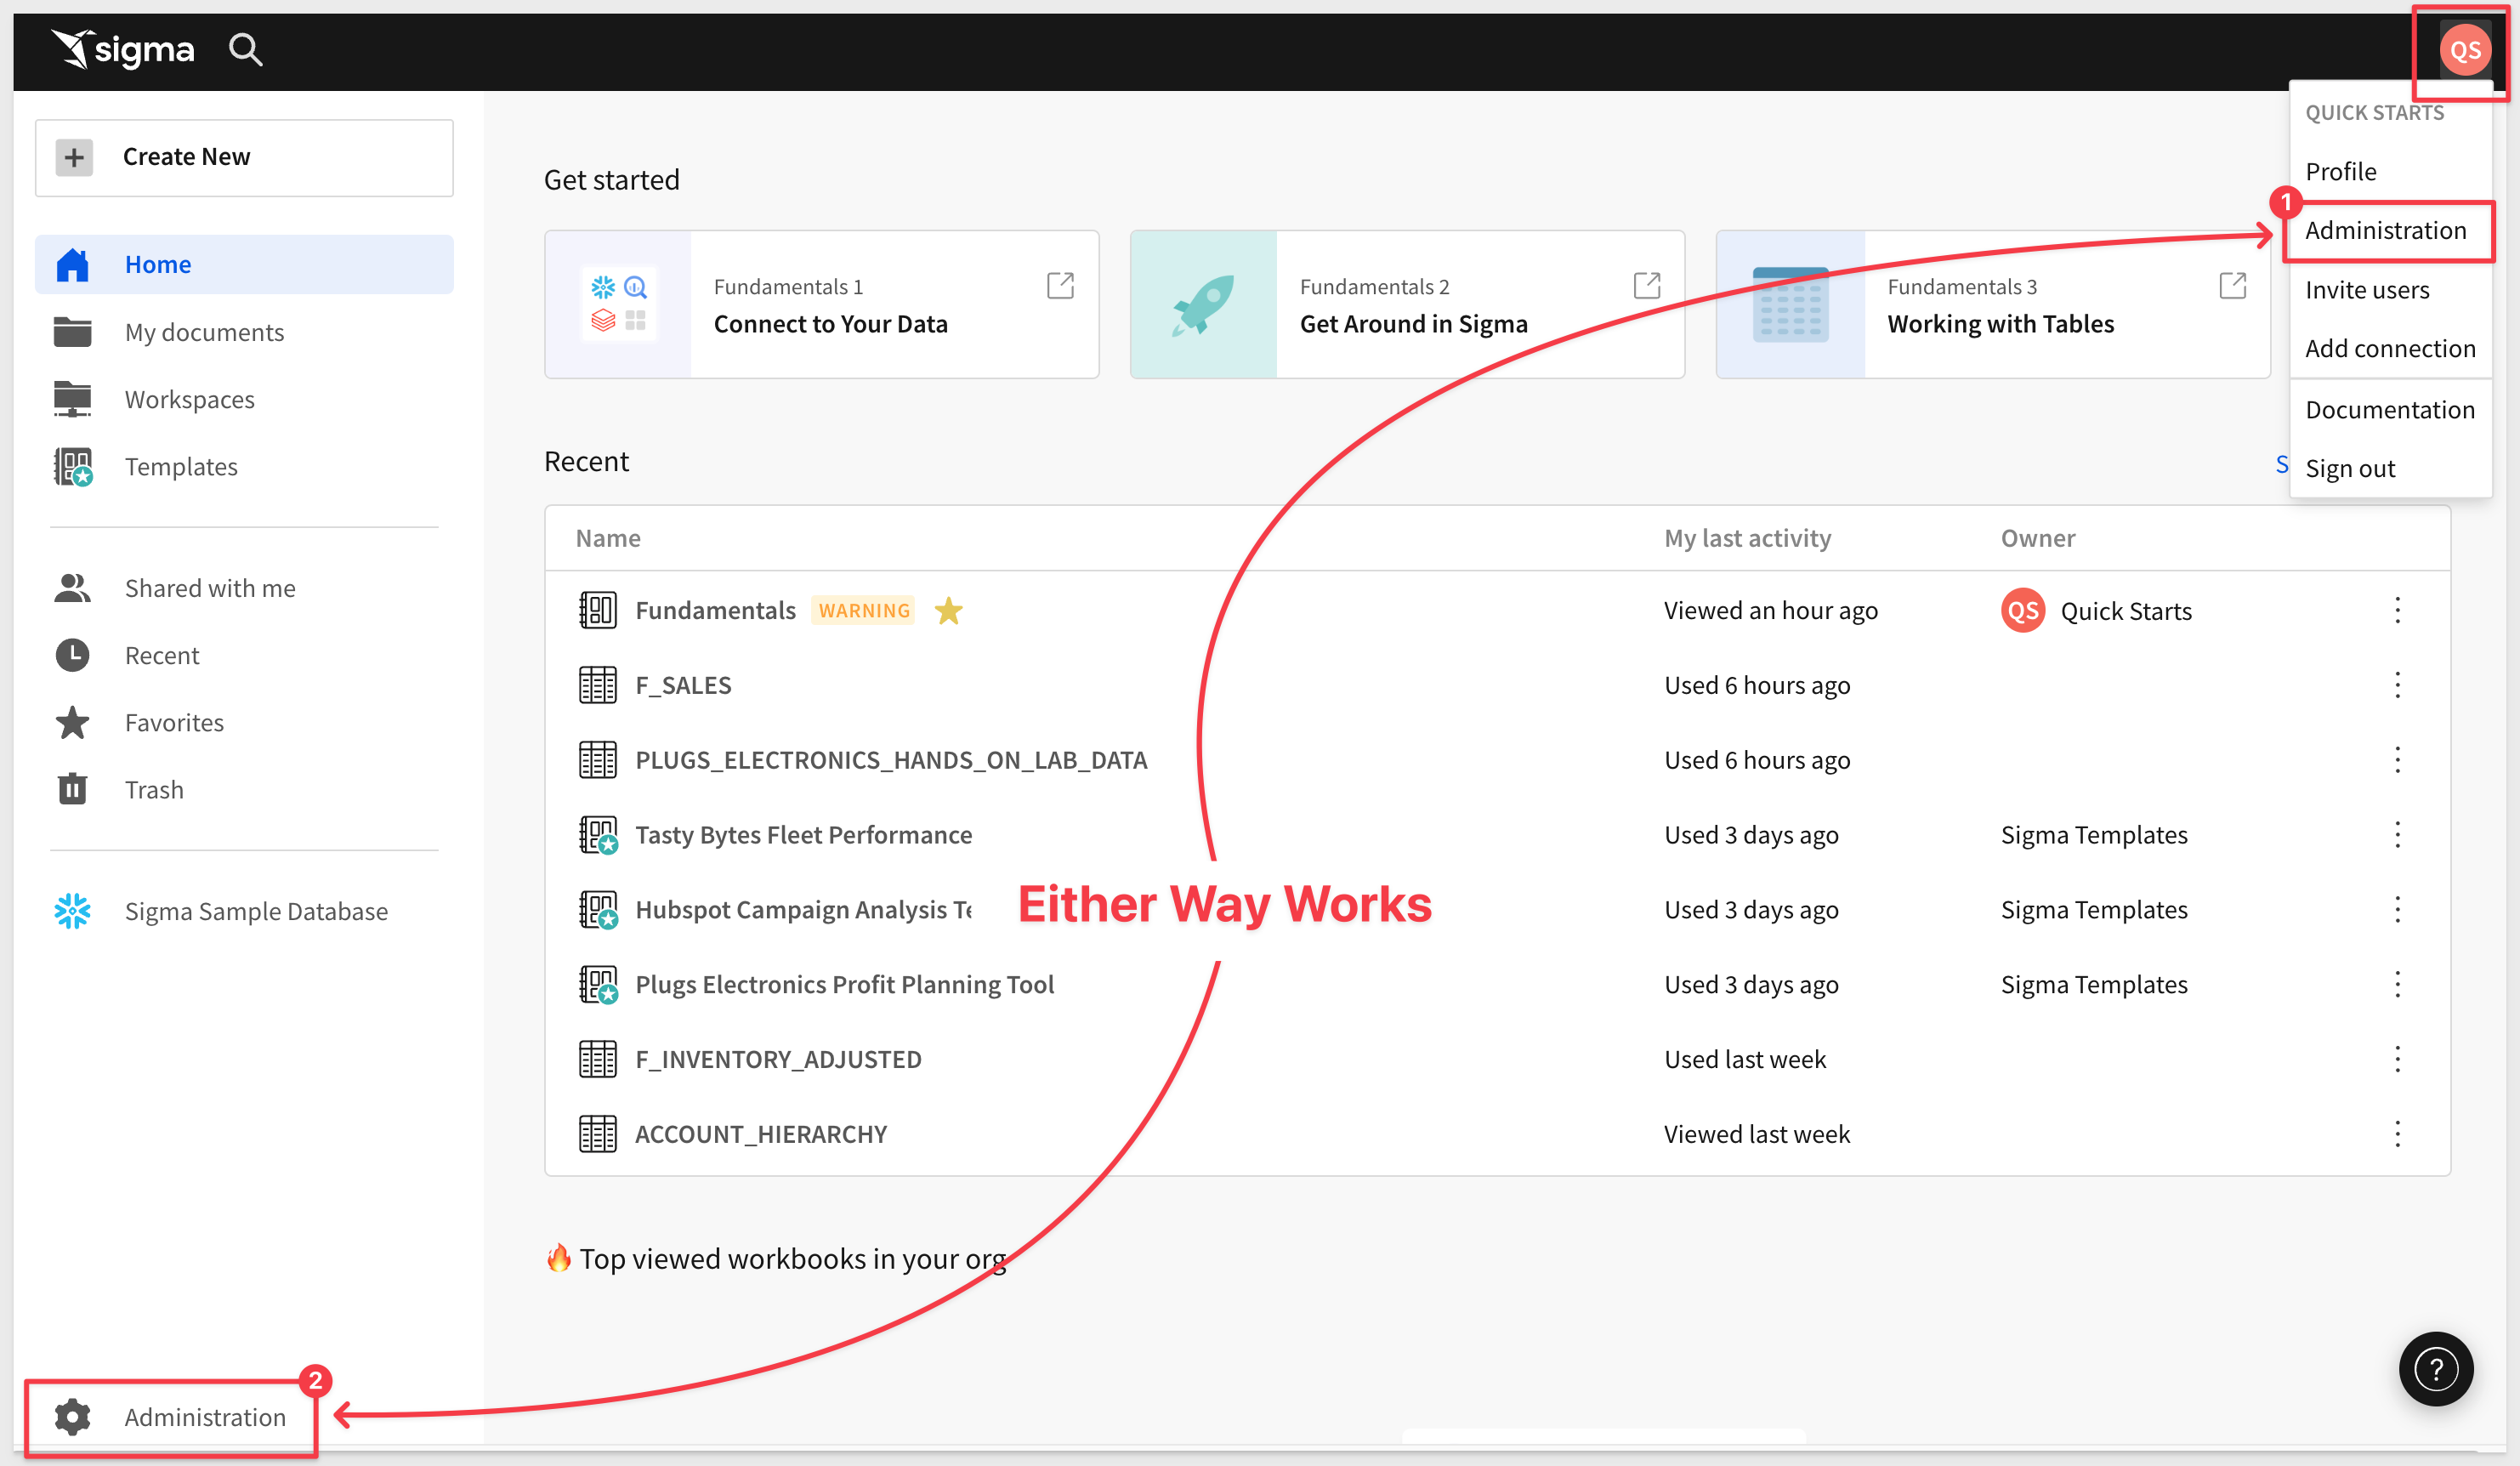The height and width of the screenshot is (1466, 2520).
Task: Open more options for Tasty Bytes row
Action: click(2397, 834)
